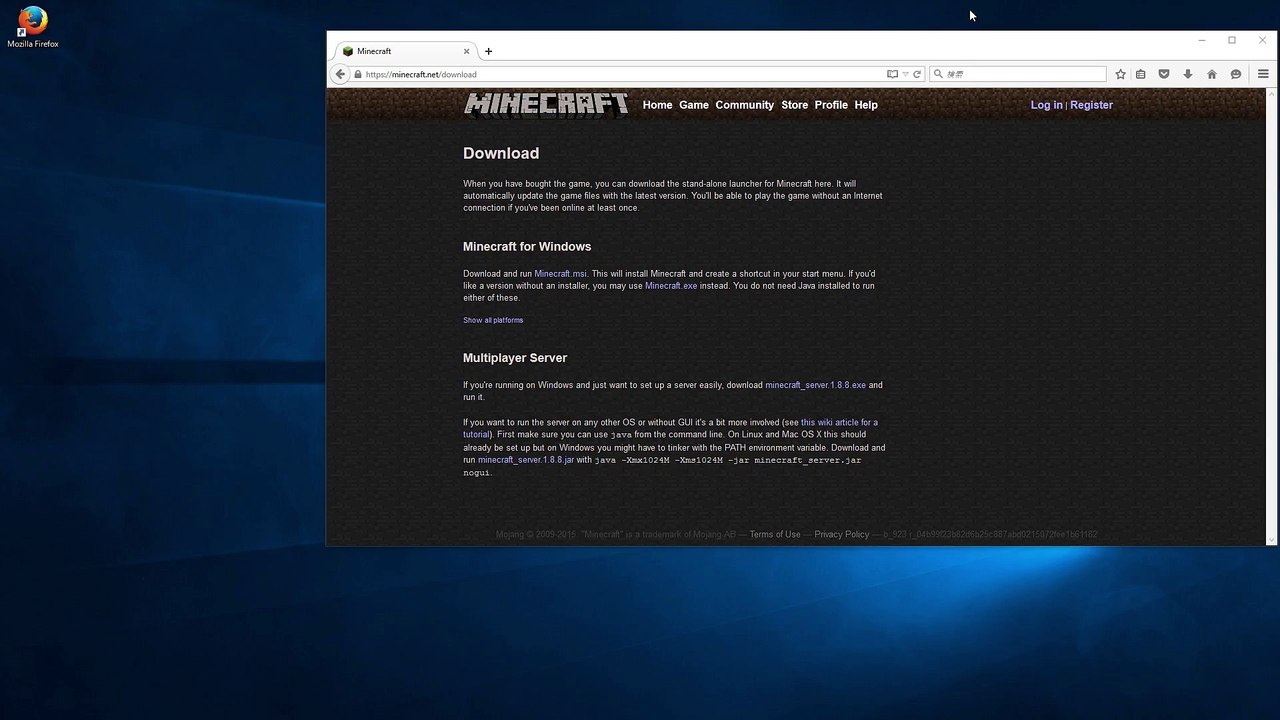Click the Multiplayer Server heading
1280x720 pixels.
515,357
